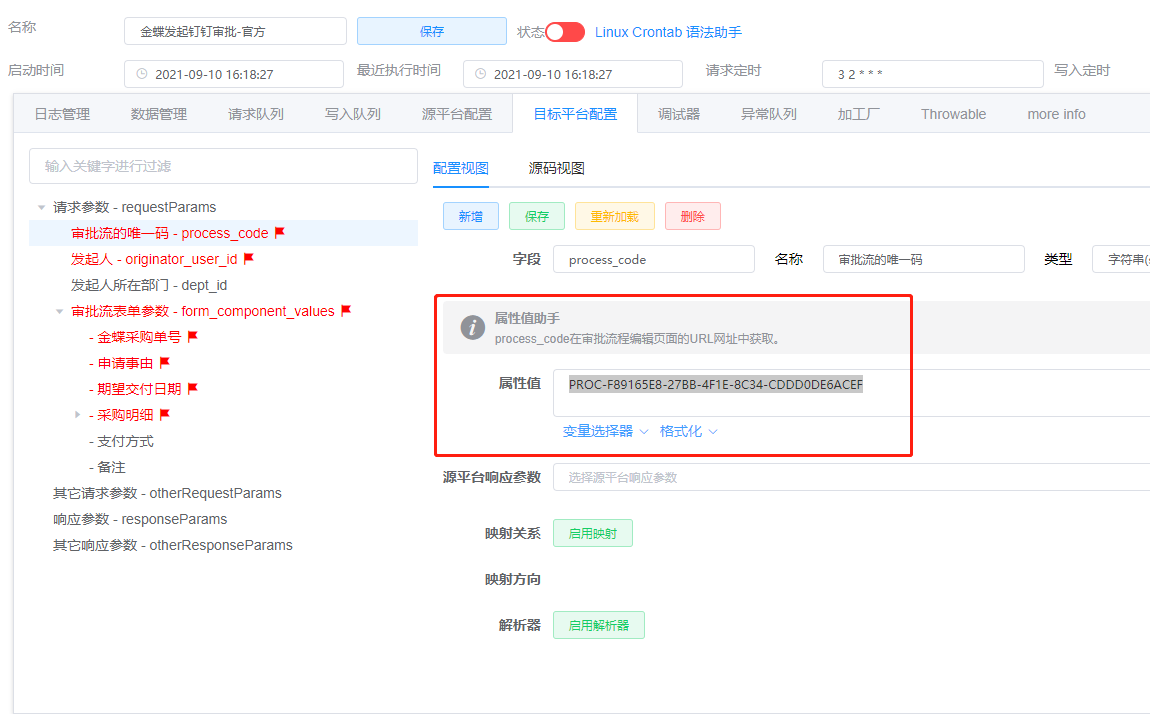Select the 配置视图 sub-tab

coord(461,168)
